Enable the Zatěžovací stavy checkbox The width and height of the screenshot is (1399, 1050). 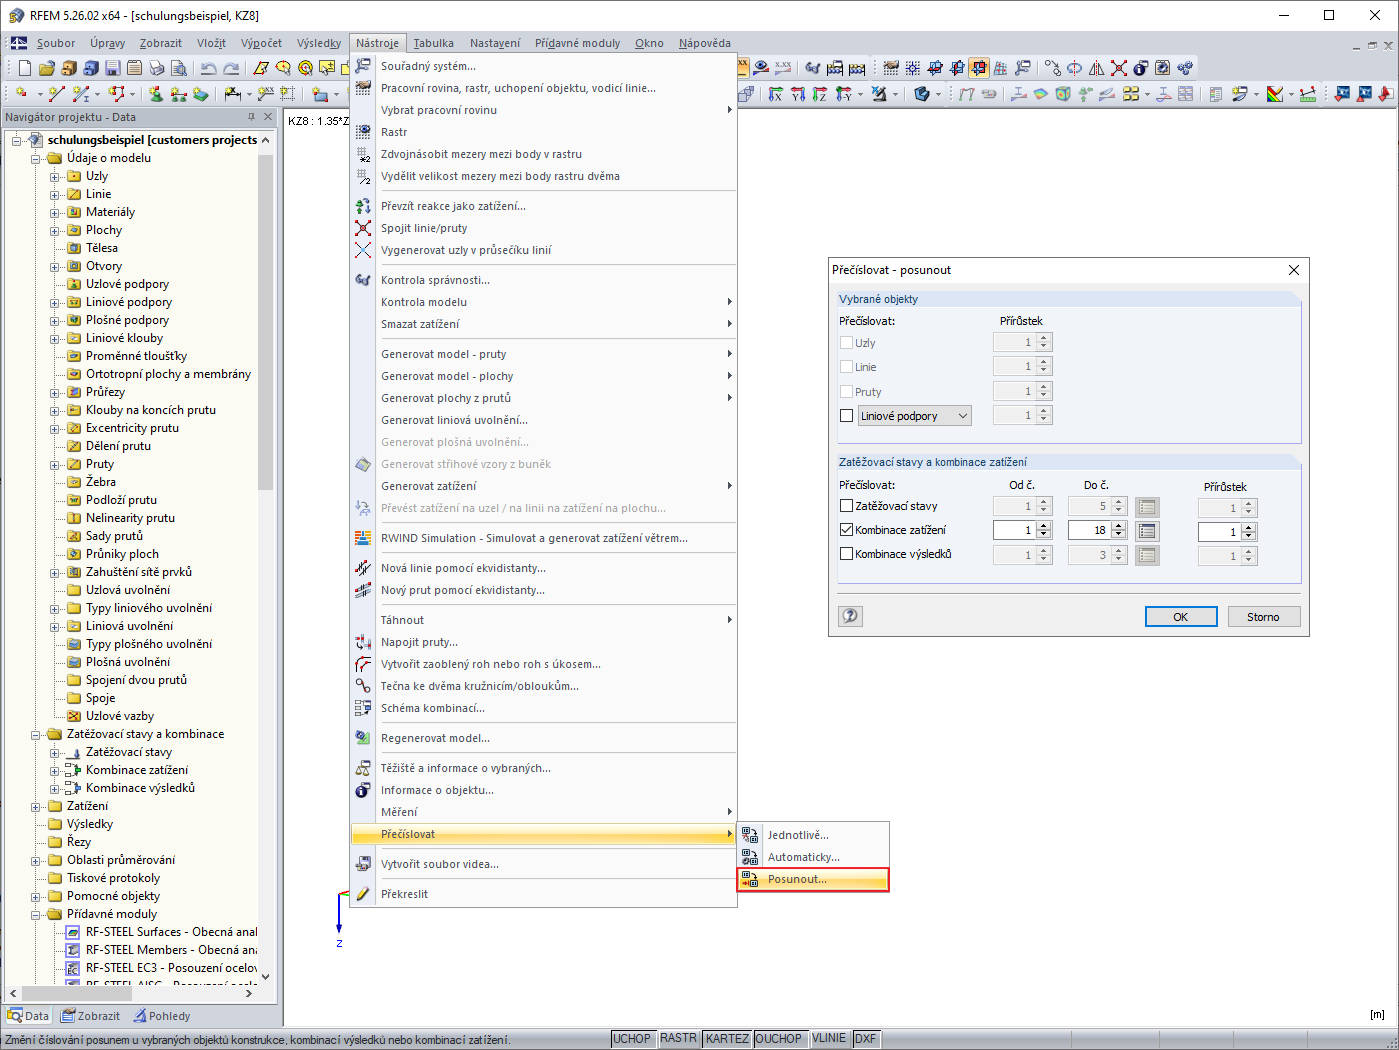847,506
